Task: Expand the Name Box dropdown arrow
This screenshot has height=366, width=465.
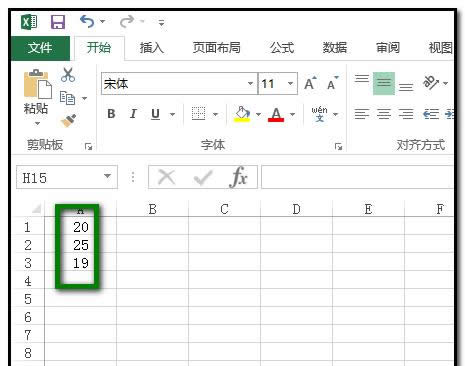Action: coord(107,176)
